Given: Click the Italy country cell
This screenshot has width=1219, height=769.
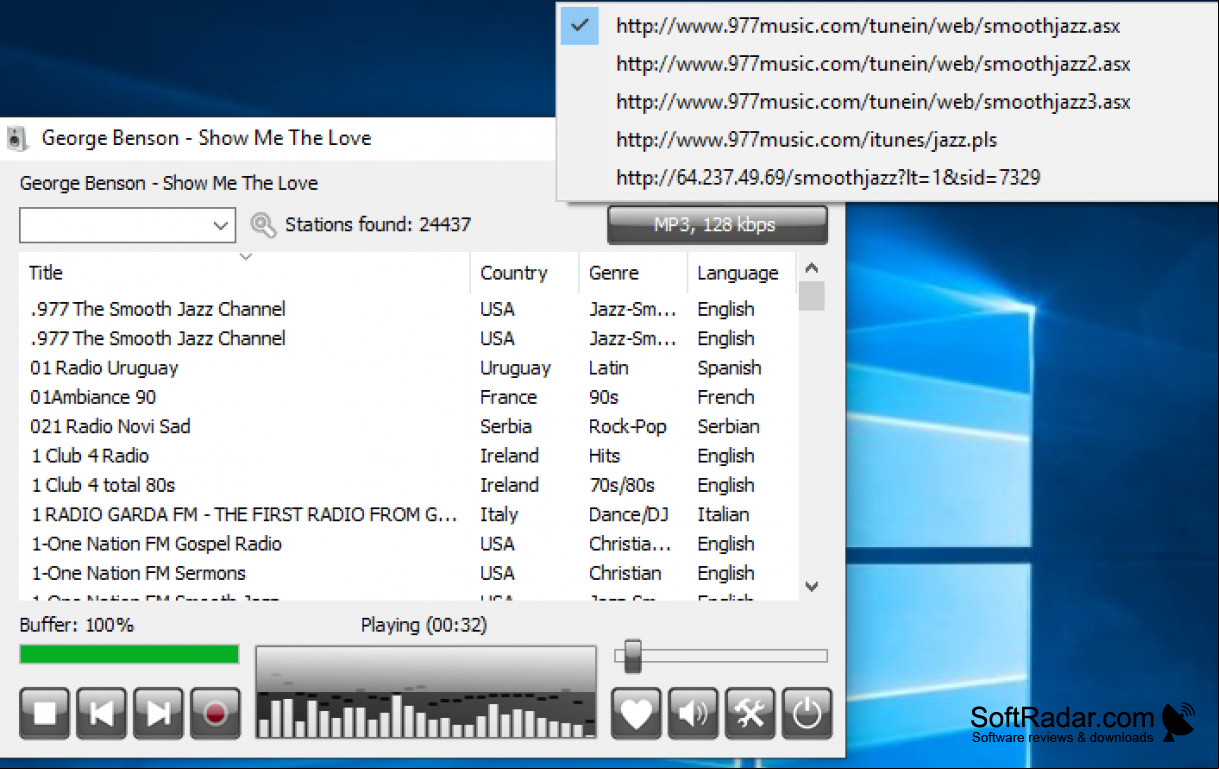Looking at the screenshot, I should (x=499, y=514).
